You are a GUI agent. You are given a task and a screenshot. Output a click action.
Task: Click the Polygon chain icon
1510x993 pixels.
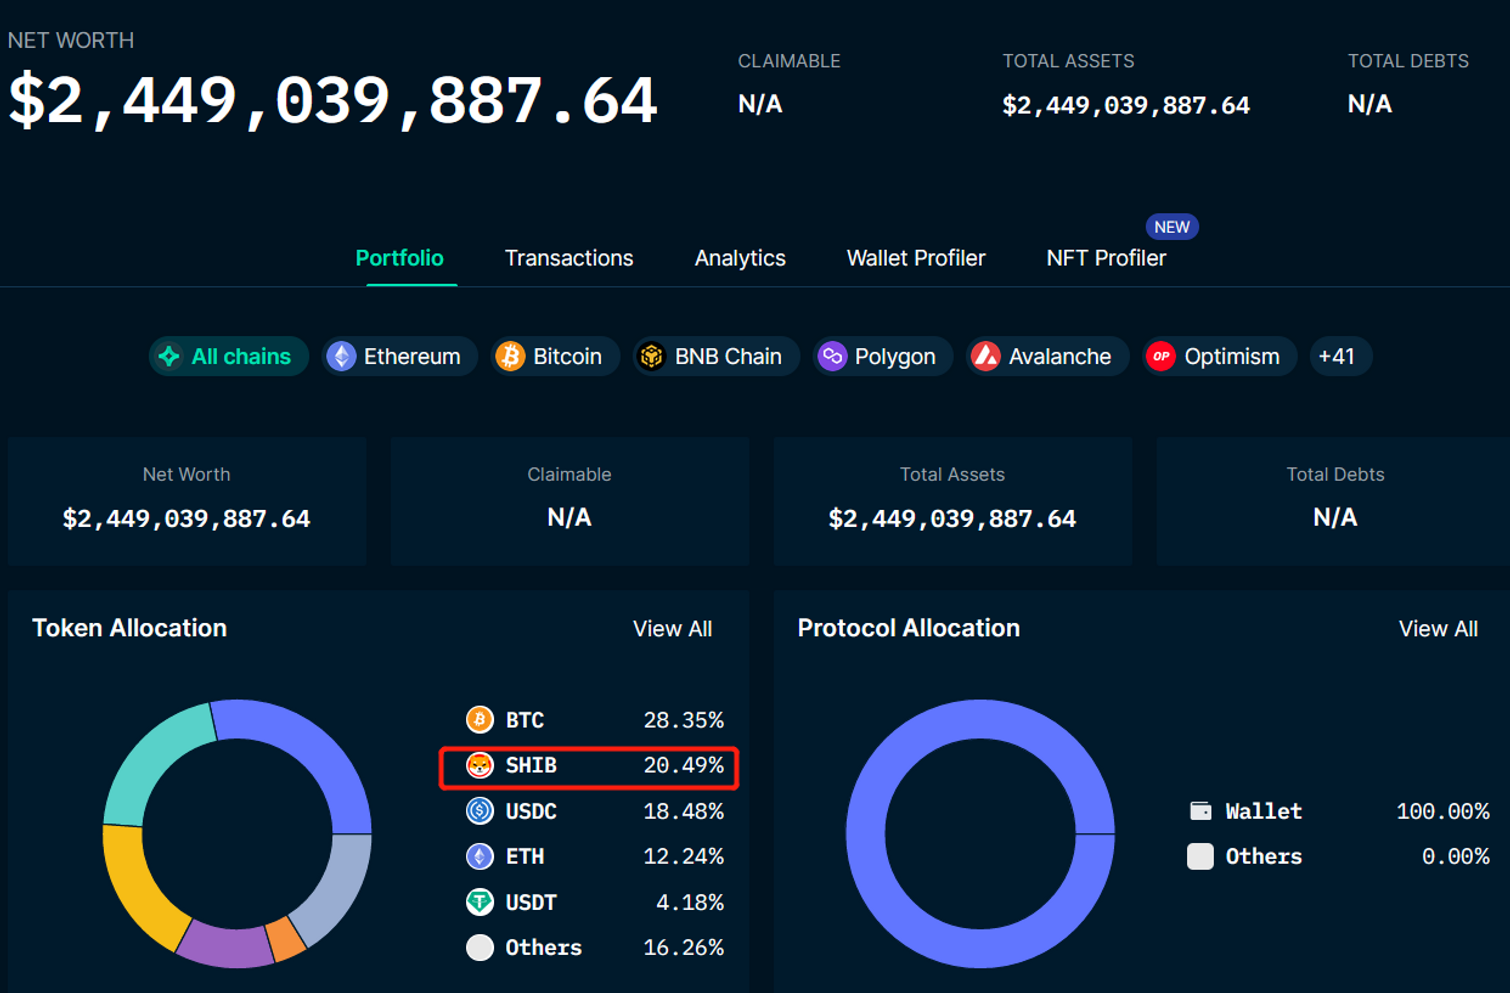[x=832, y=356]
